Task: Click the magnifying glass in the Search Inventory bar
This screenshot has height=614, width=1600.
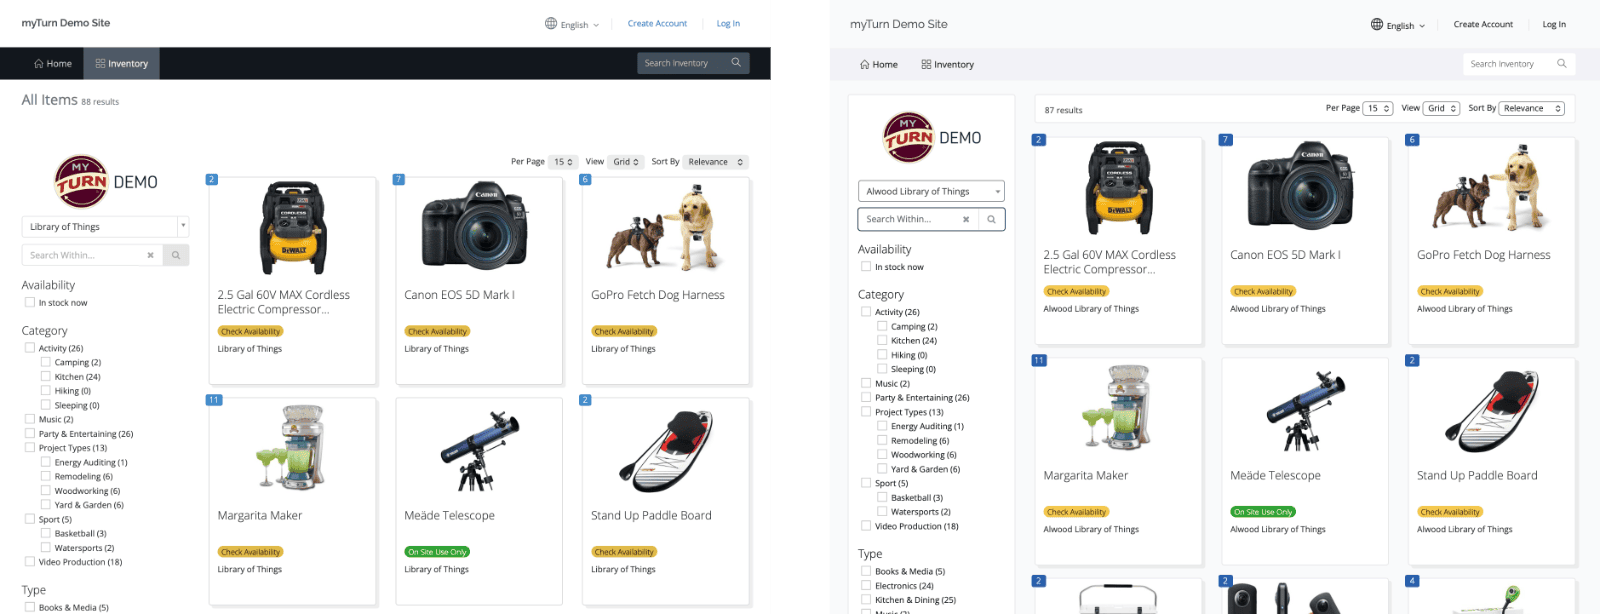Action: tap(1563, 63)
